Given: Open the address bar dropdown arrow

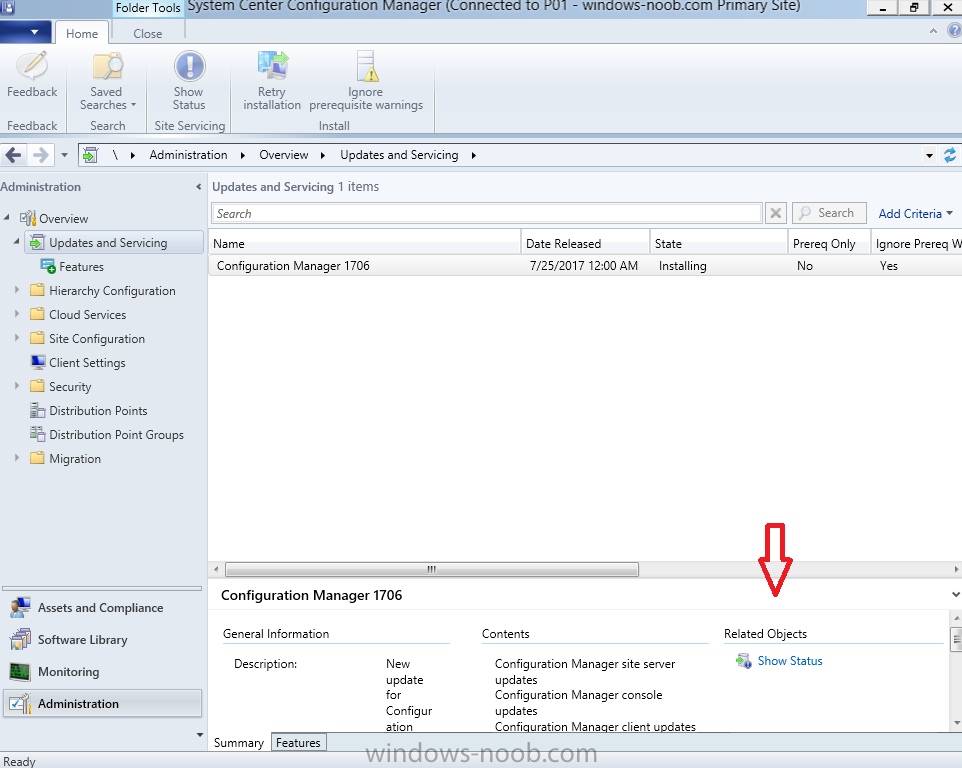Looking at the screenshot, I should [929, 156].
